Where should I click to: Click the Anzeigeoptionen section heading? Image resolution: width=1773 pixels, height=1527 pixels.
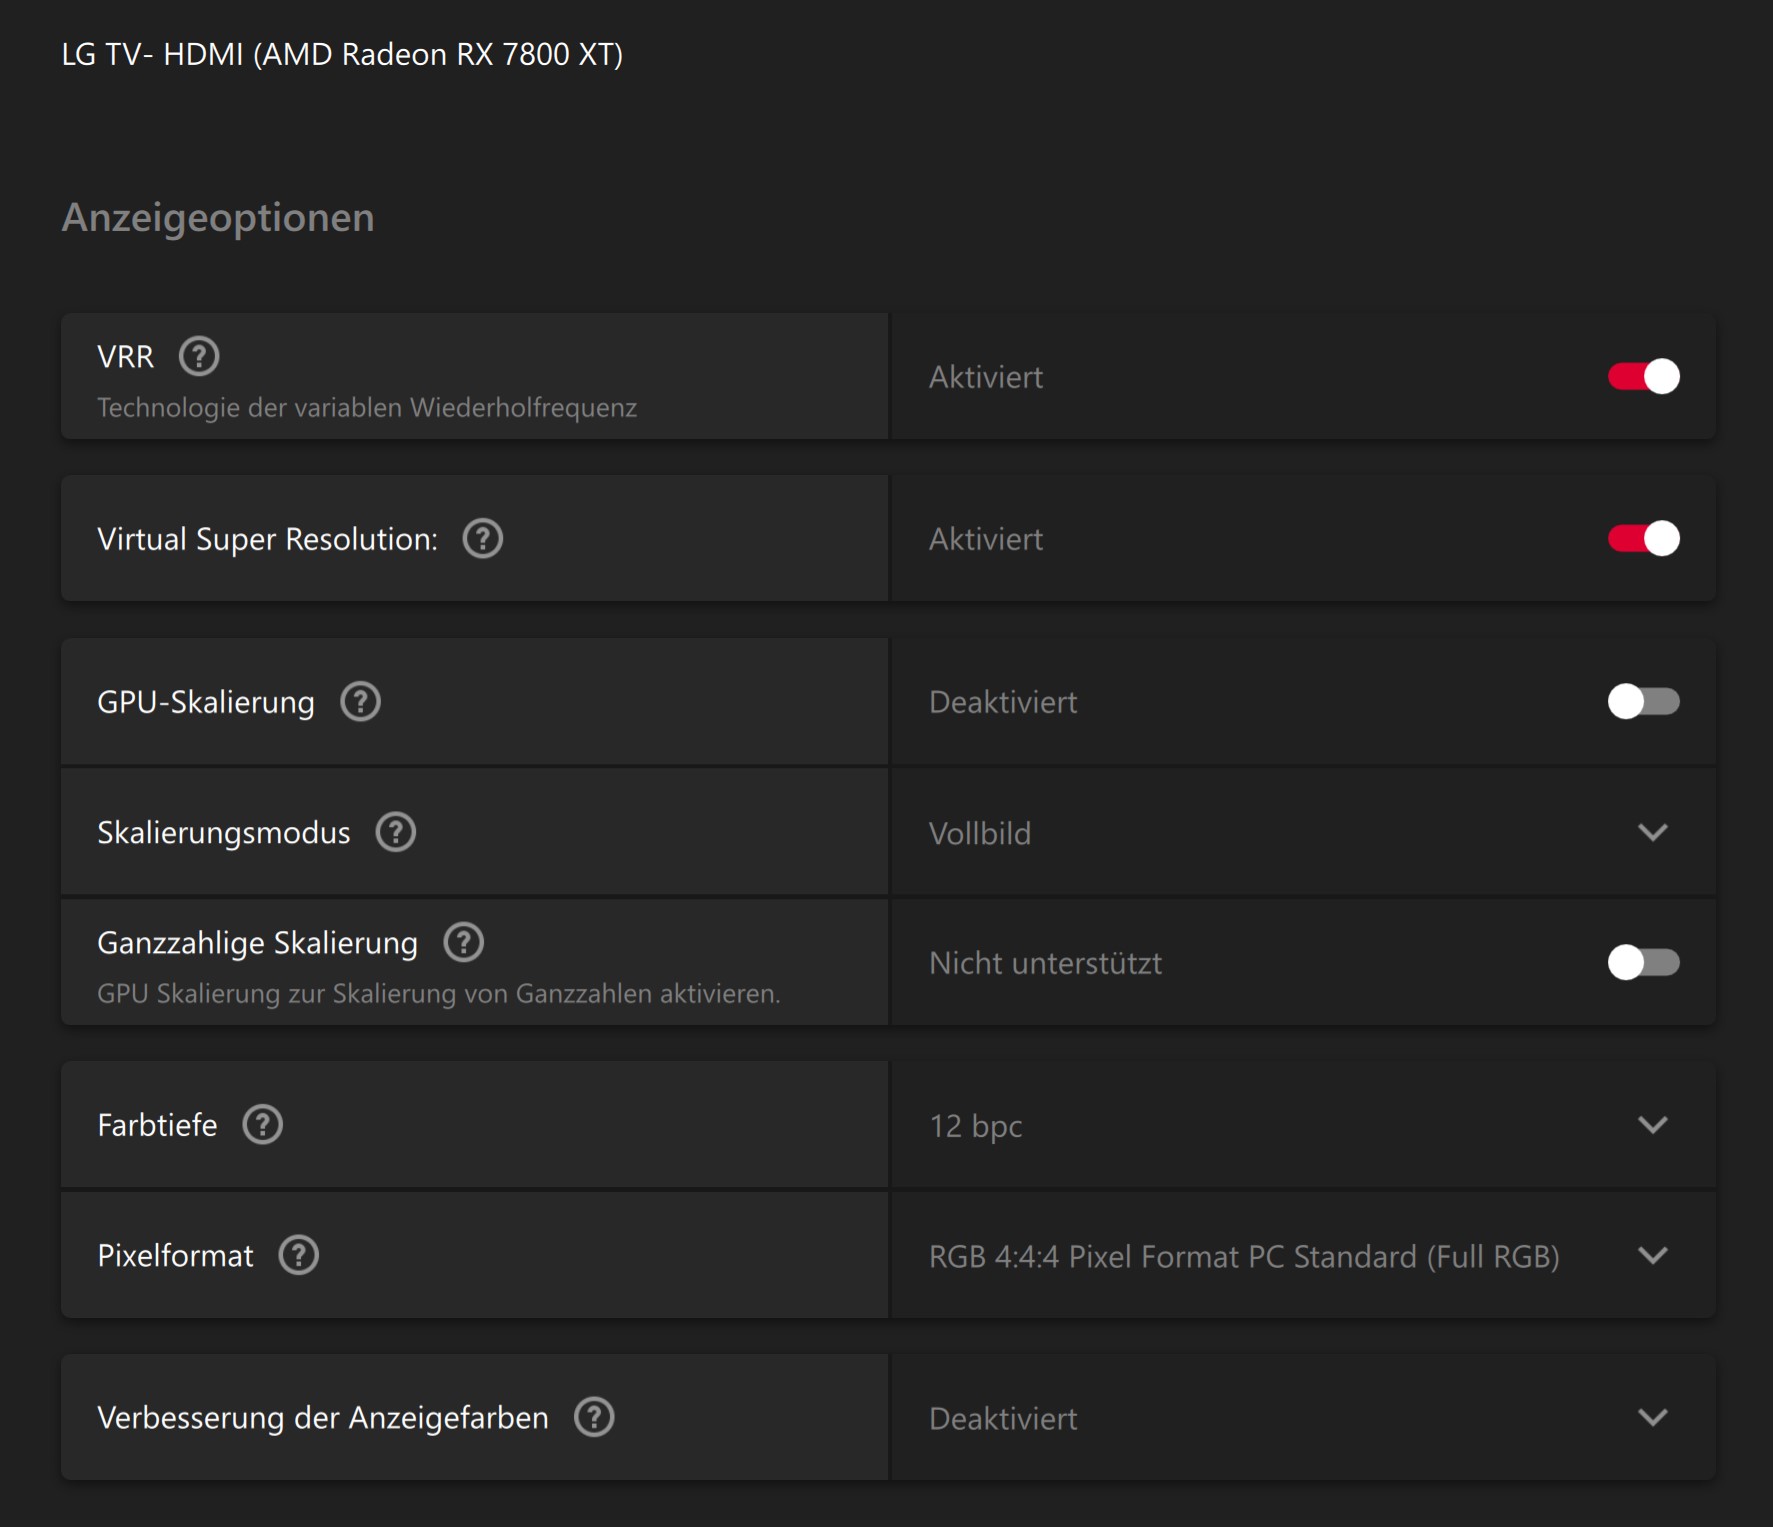(218, 217)
